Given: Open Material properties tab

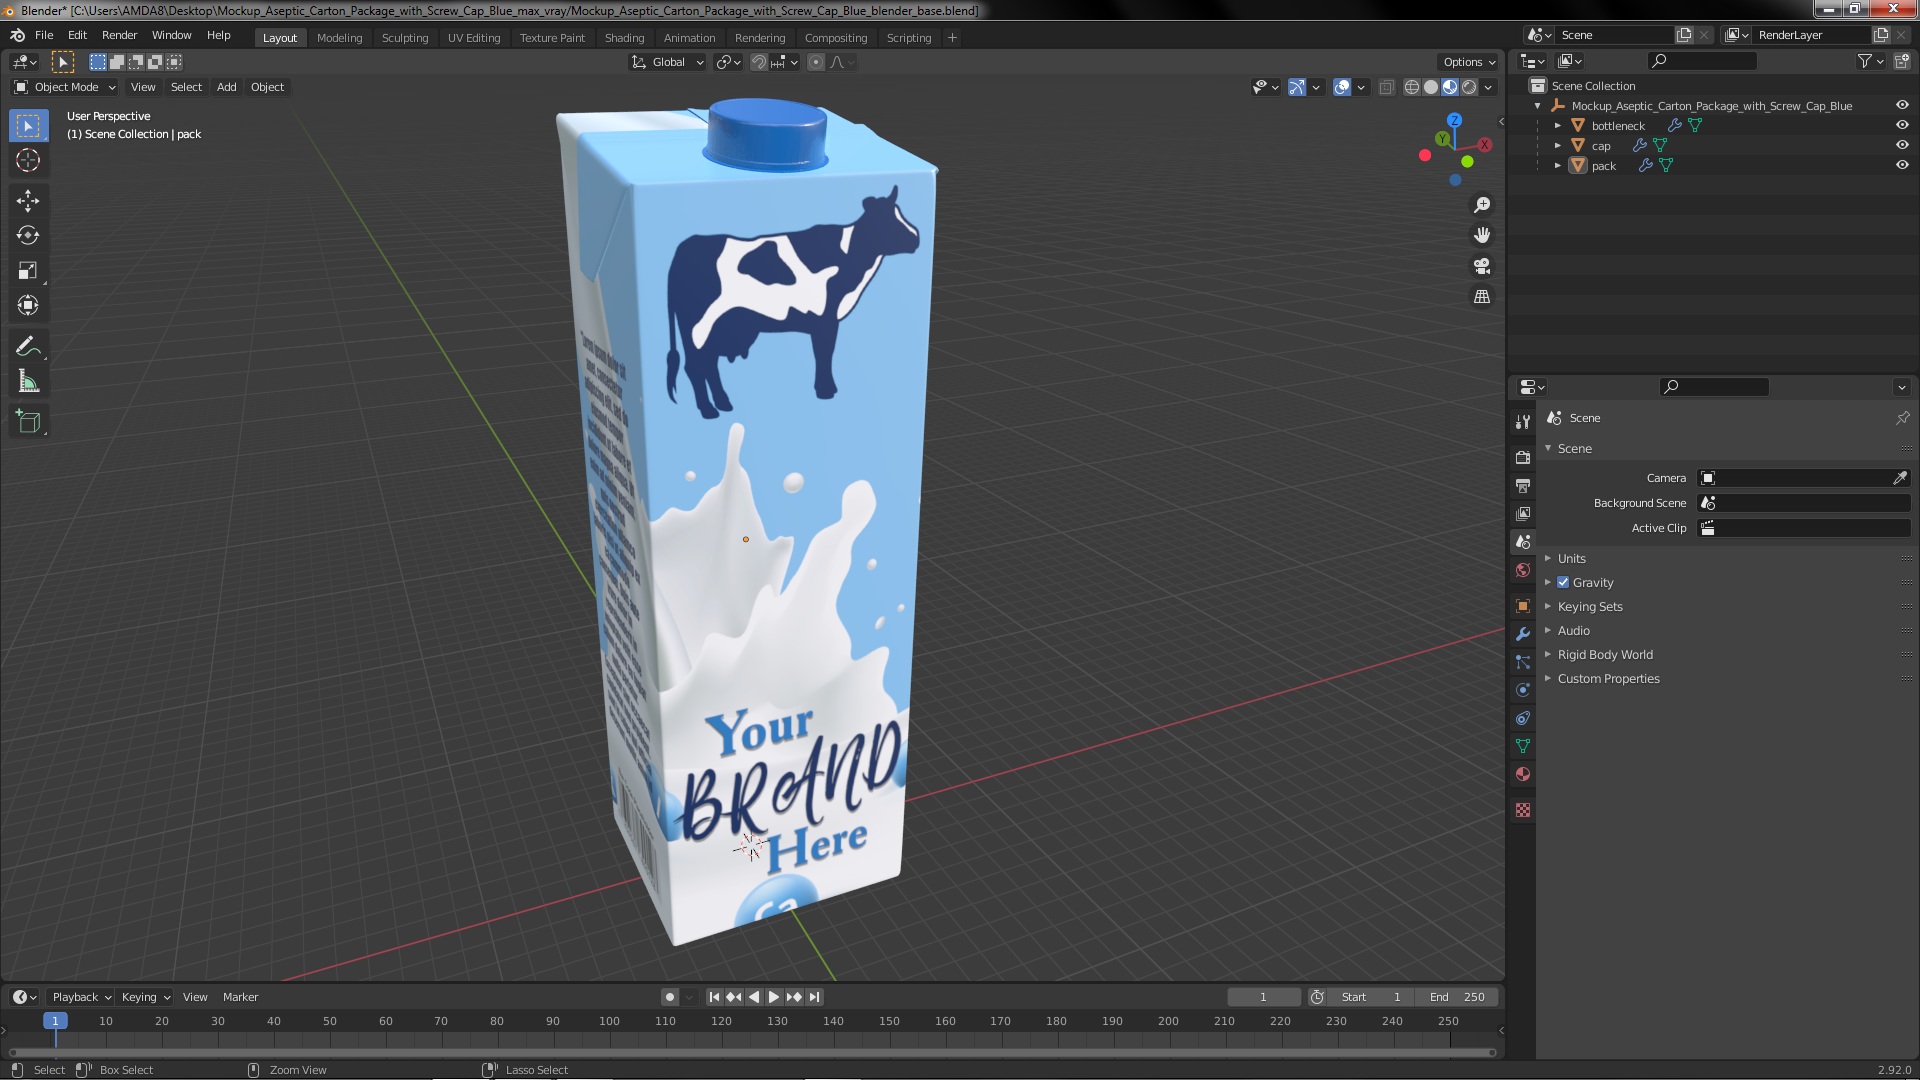Looking at the screenshot, I should click(x=1523, y=774).
